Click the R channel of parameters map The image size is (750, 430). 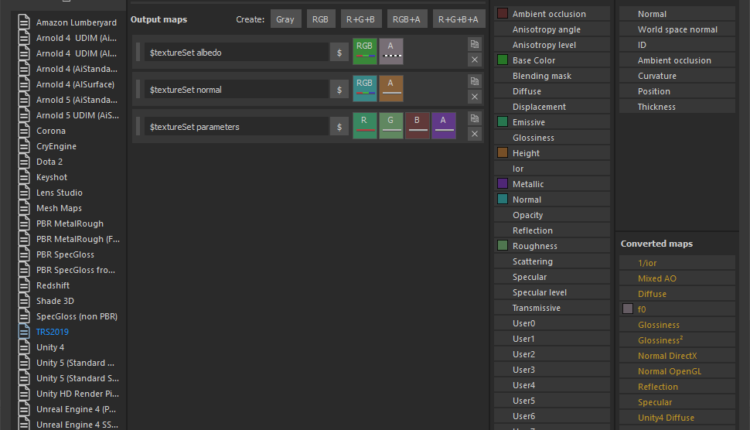pos(365,126)
